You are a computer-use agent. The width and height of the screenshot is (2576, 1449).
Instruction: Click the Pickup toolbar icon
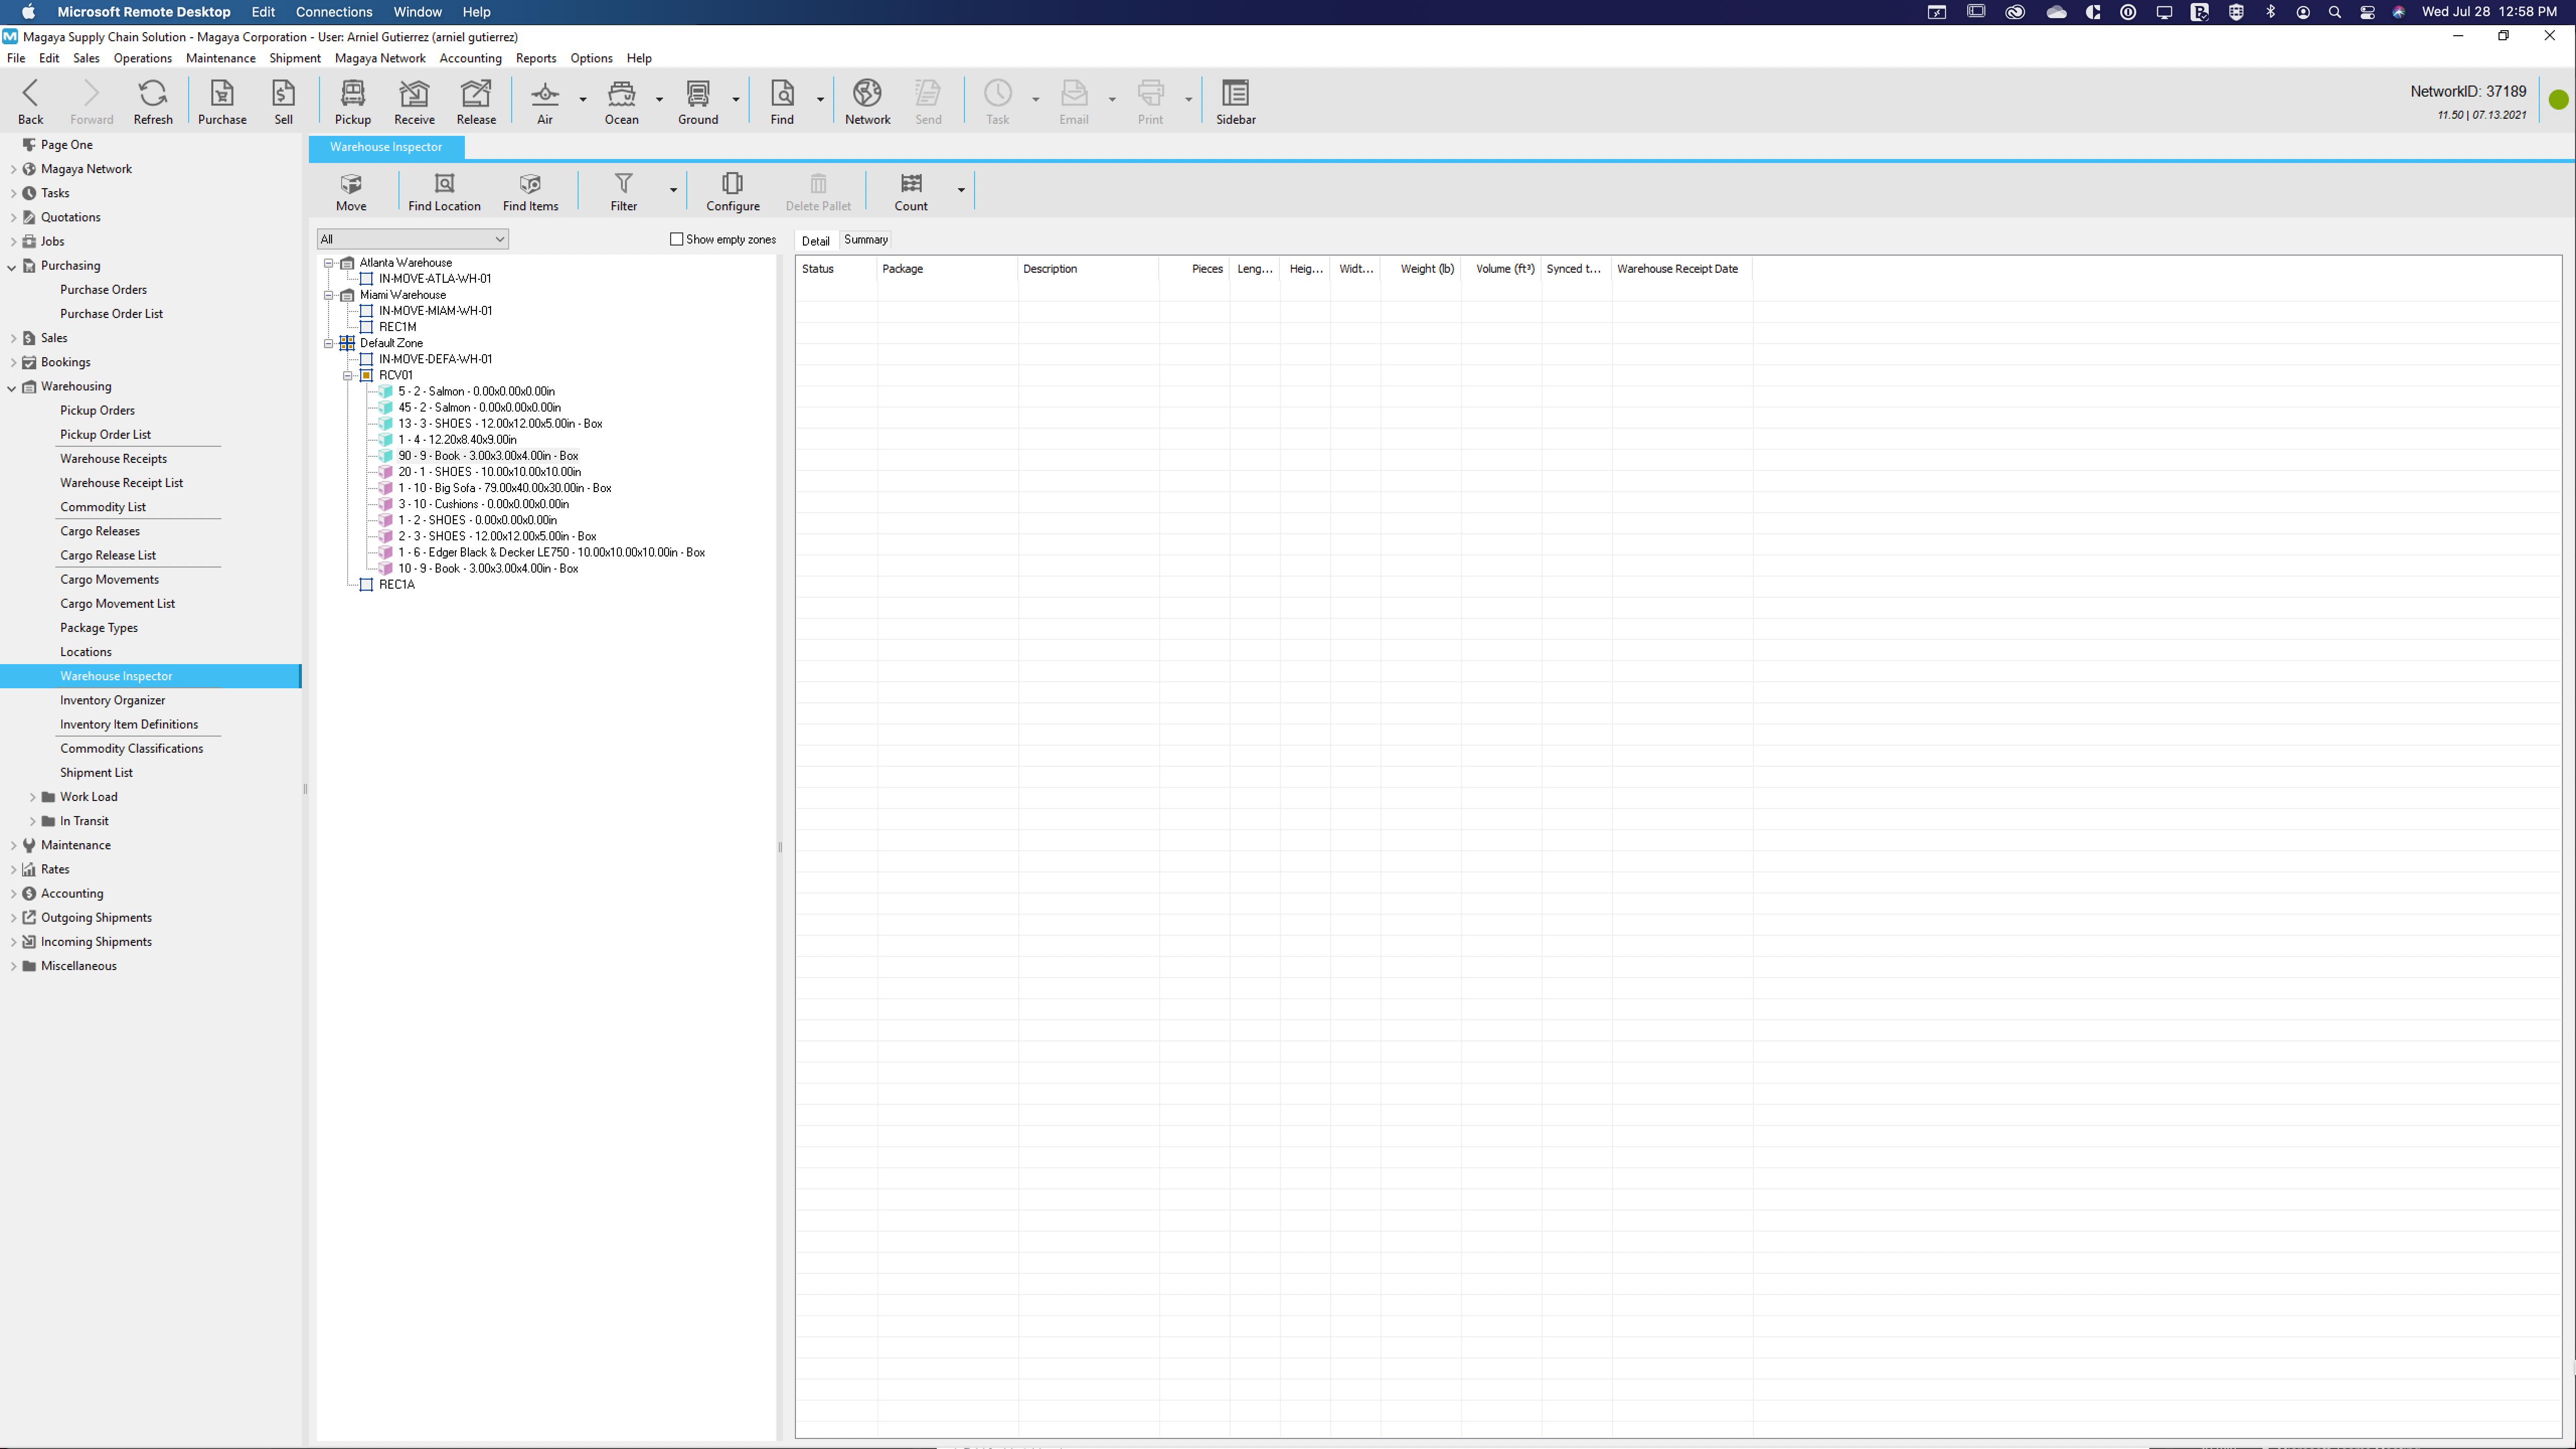point(352,102)
